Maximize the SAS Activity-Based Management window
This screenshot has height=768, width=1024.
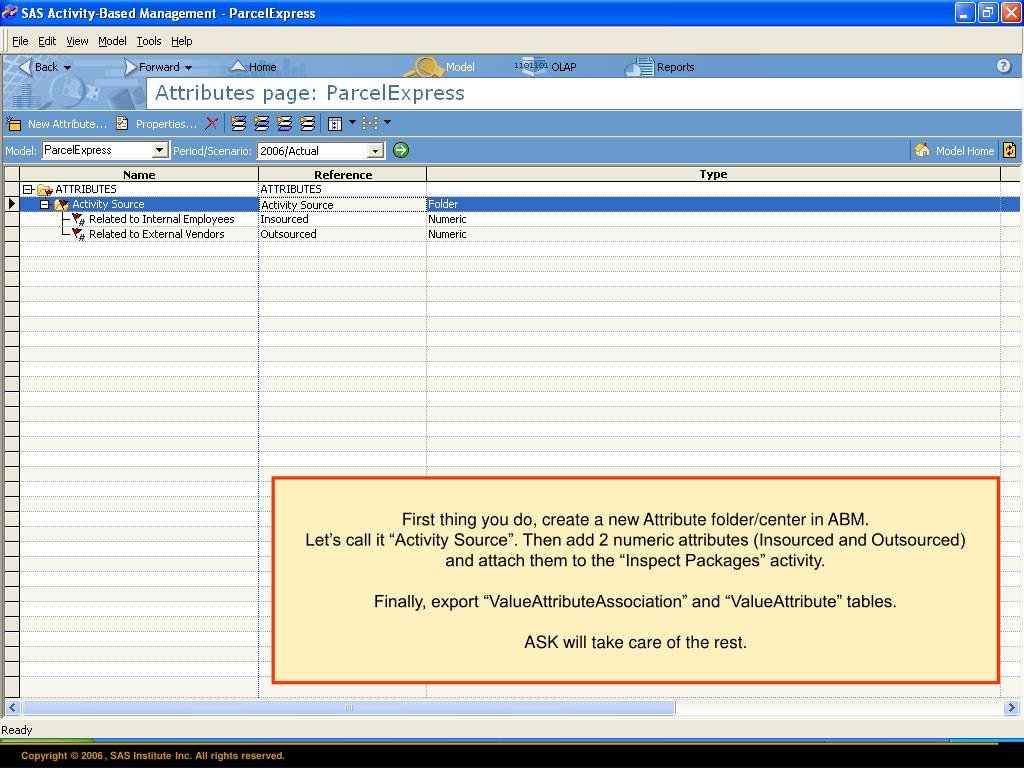987,12
